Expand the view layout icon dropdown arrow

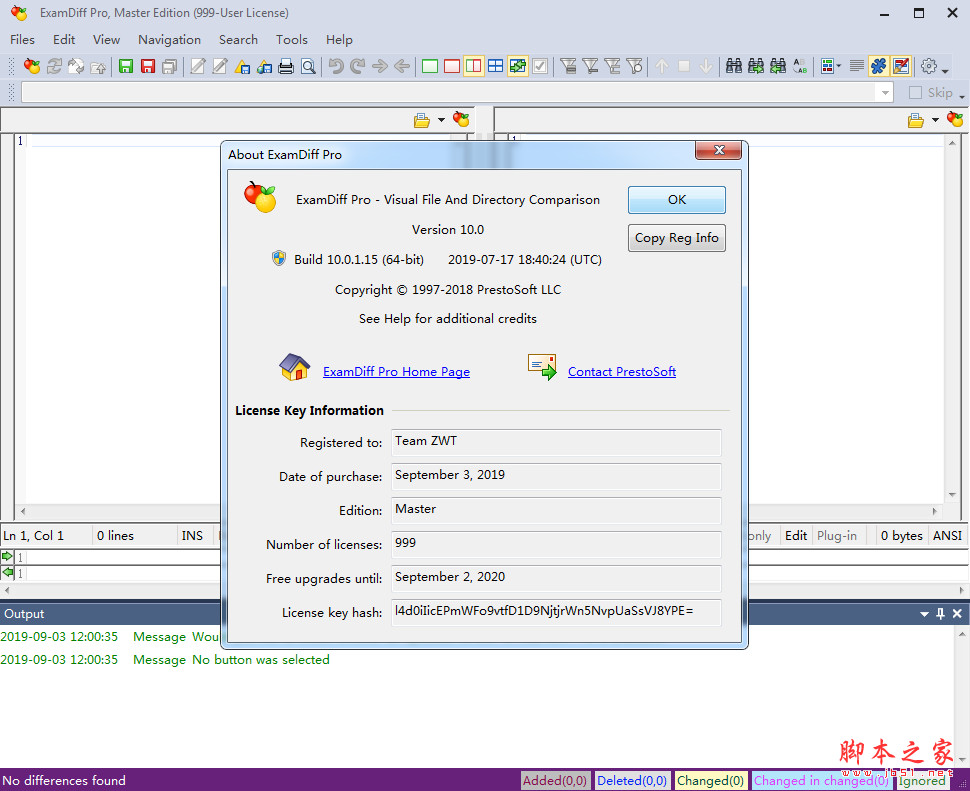[839, 66]
